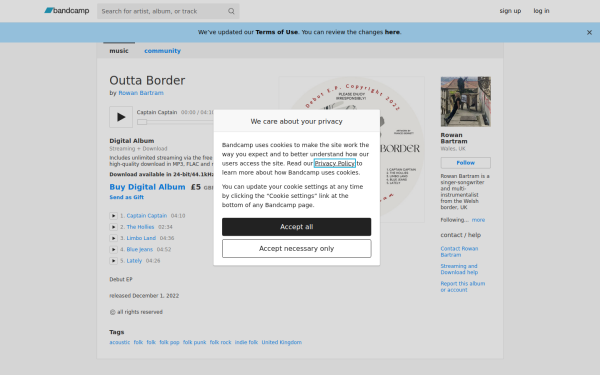Open Contact Rowan Bartram link
Screen dimensions: 600x375
[459, 252]
